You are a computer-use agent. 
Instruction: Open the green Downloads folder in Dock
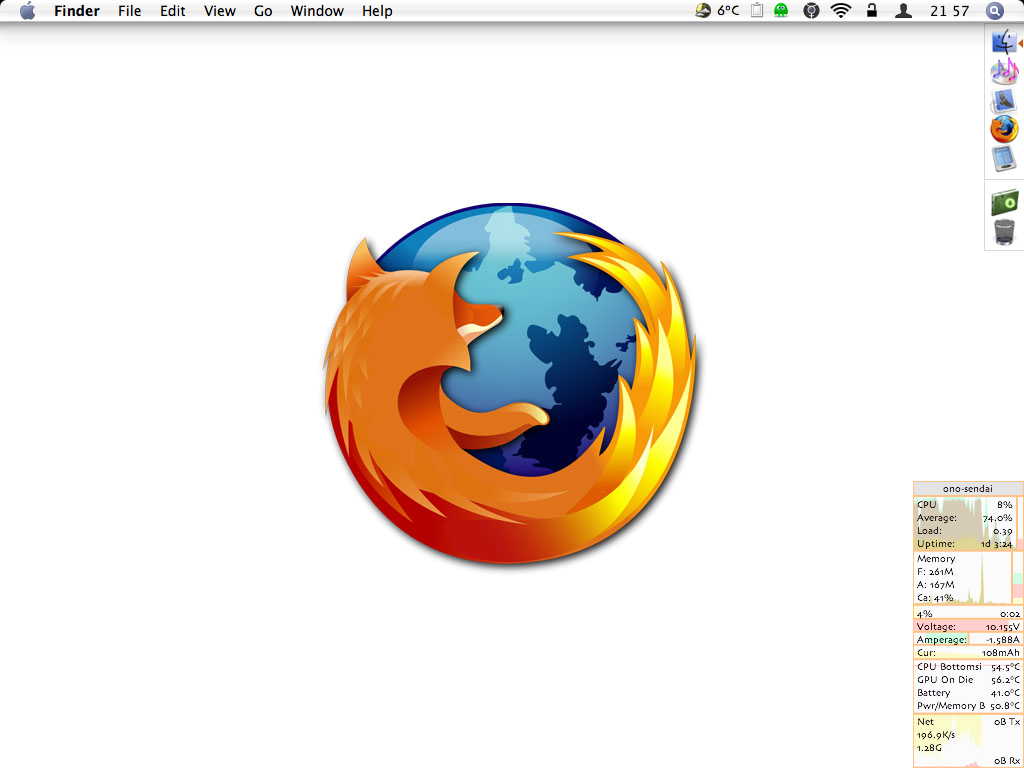1004,203
